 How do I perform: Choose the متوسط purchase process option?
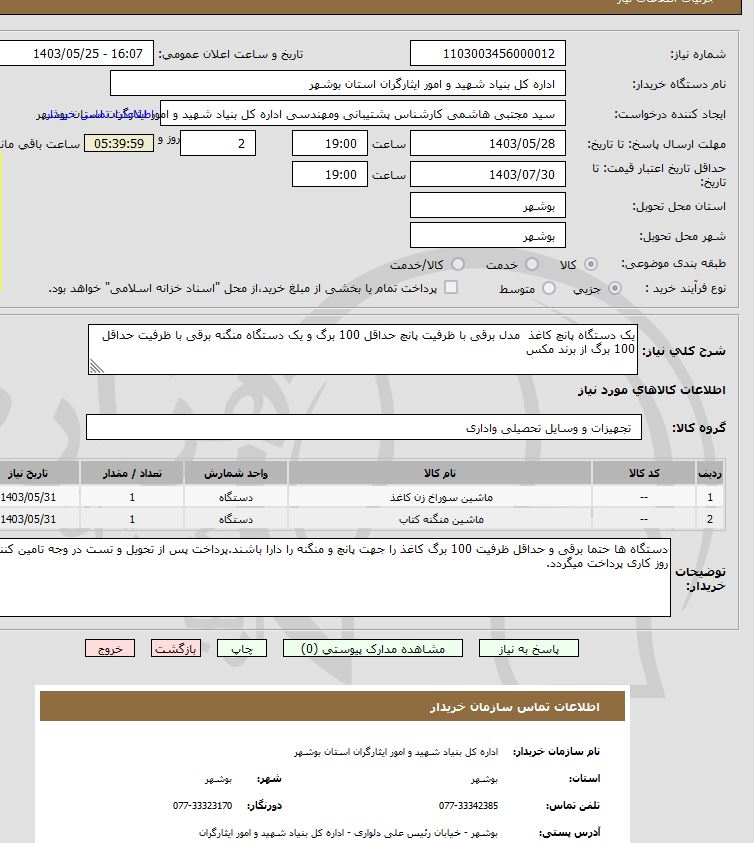tap(549, 289)
